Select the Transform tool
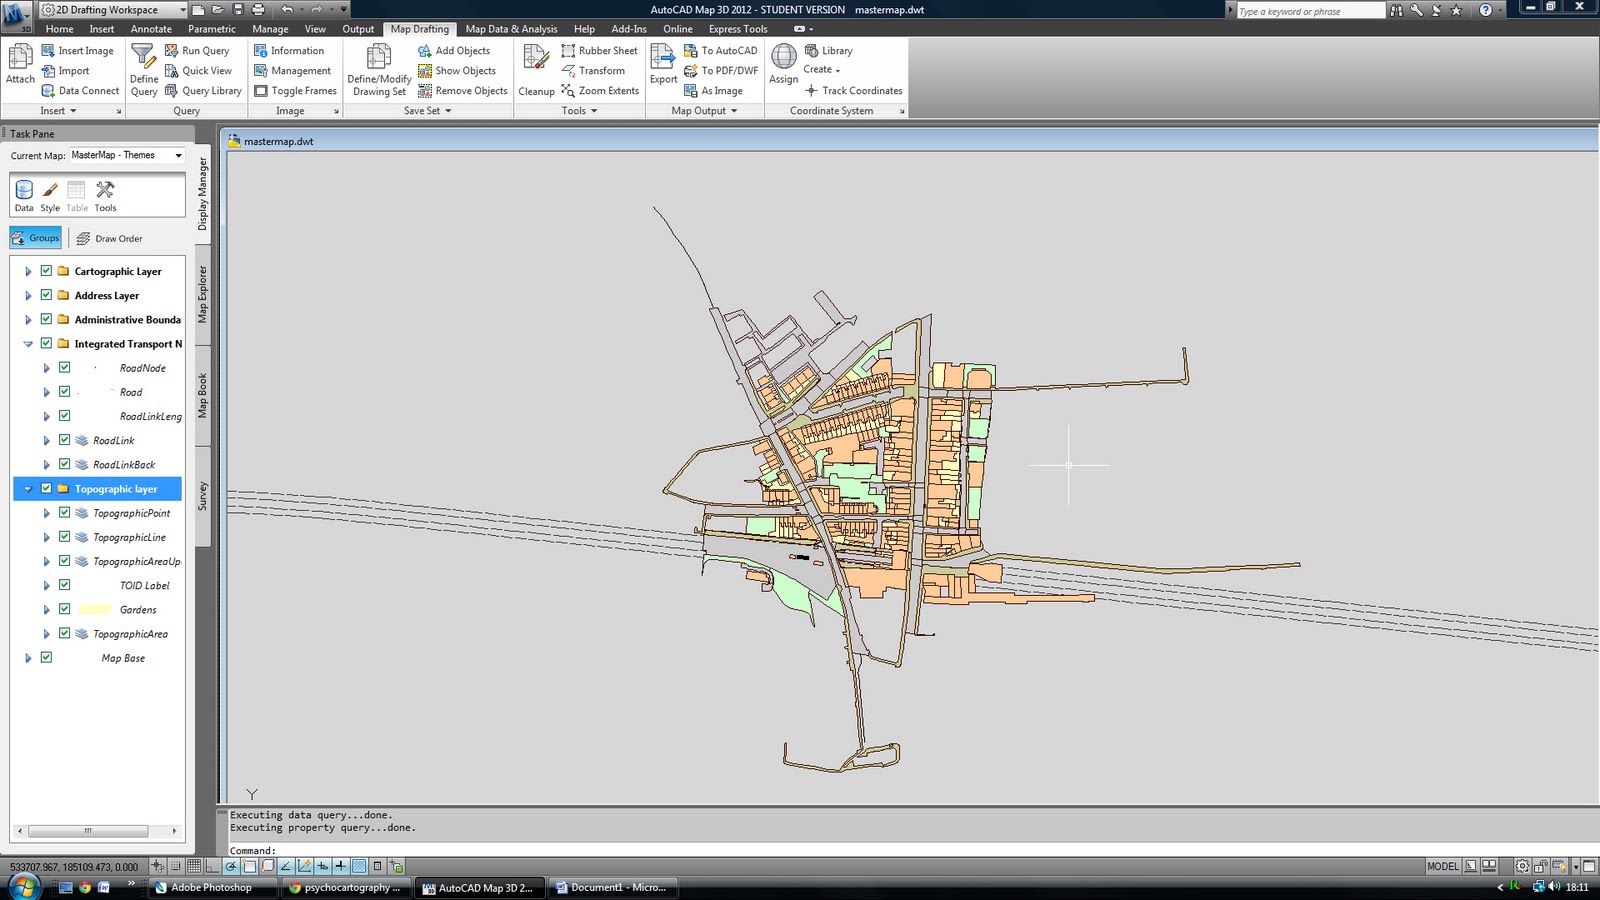 597,70
